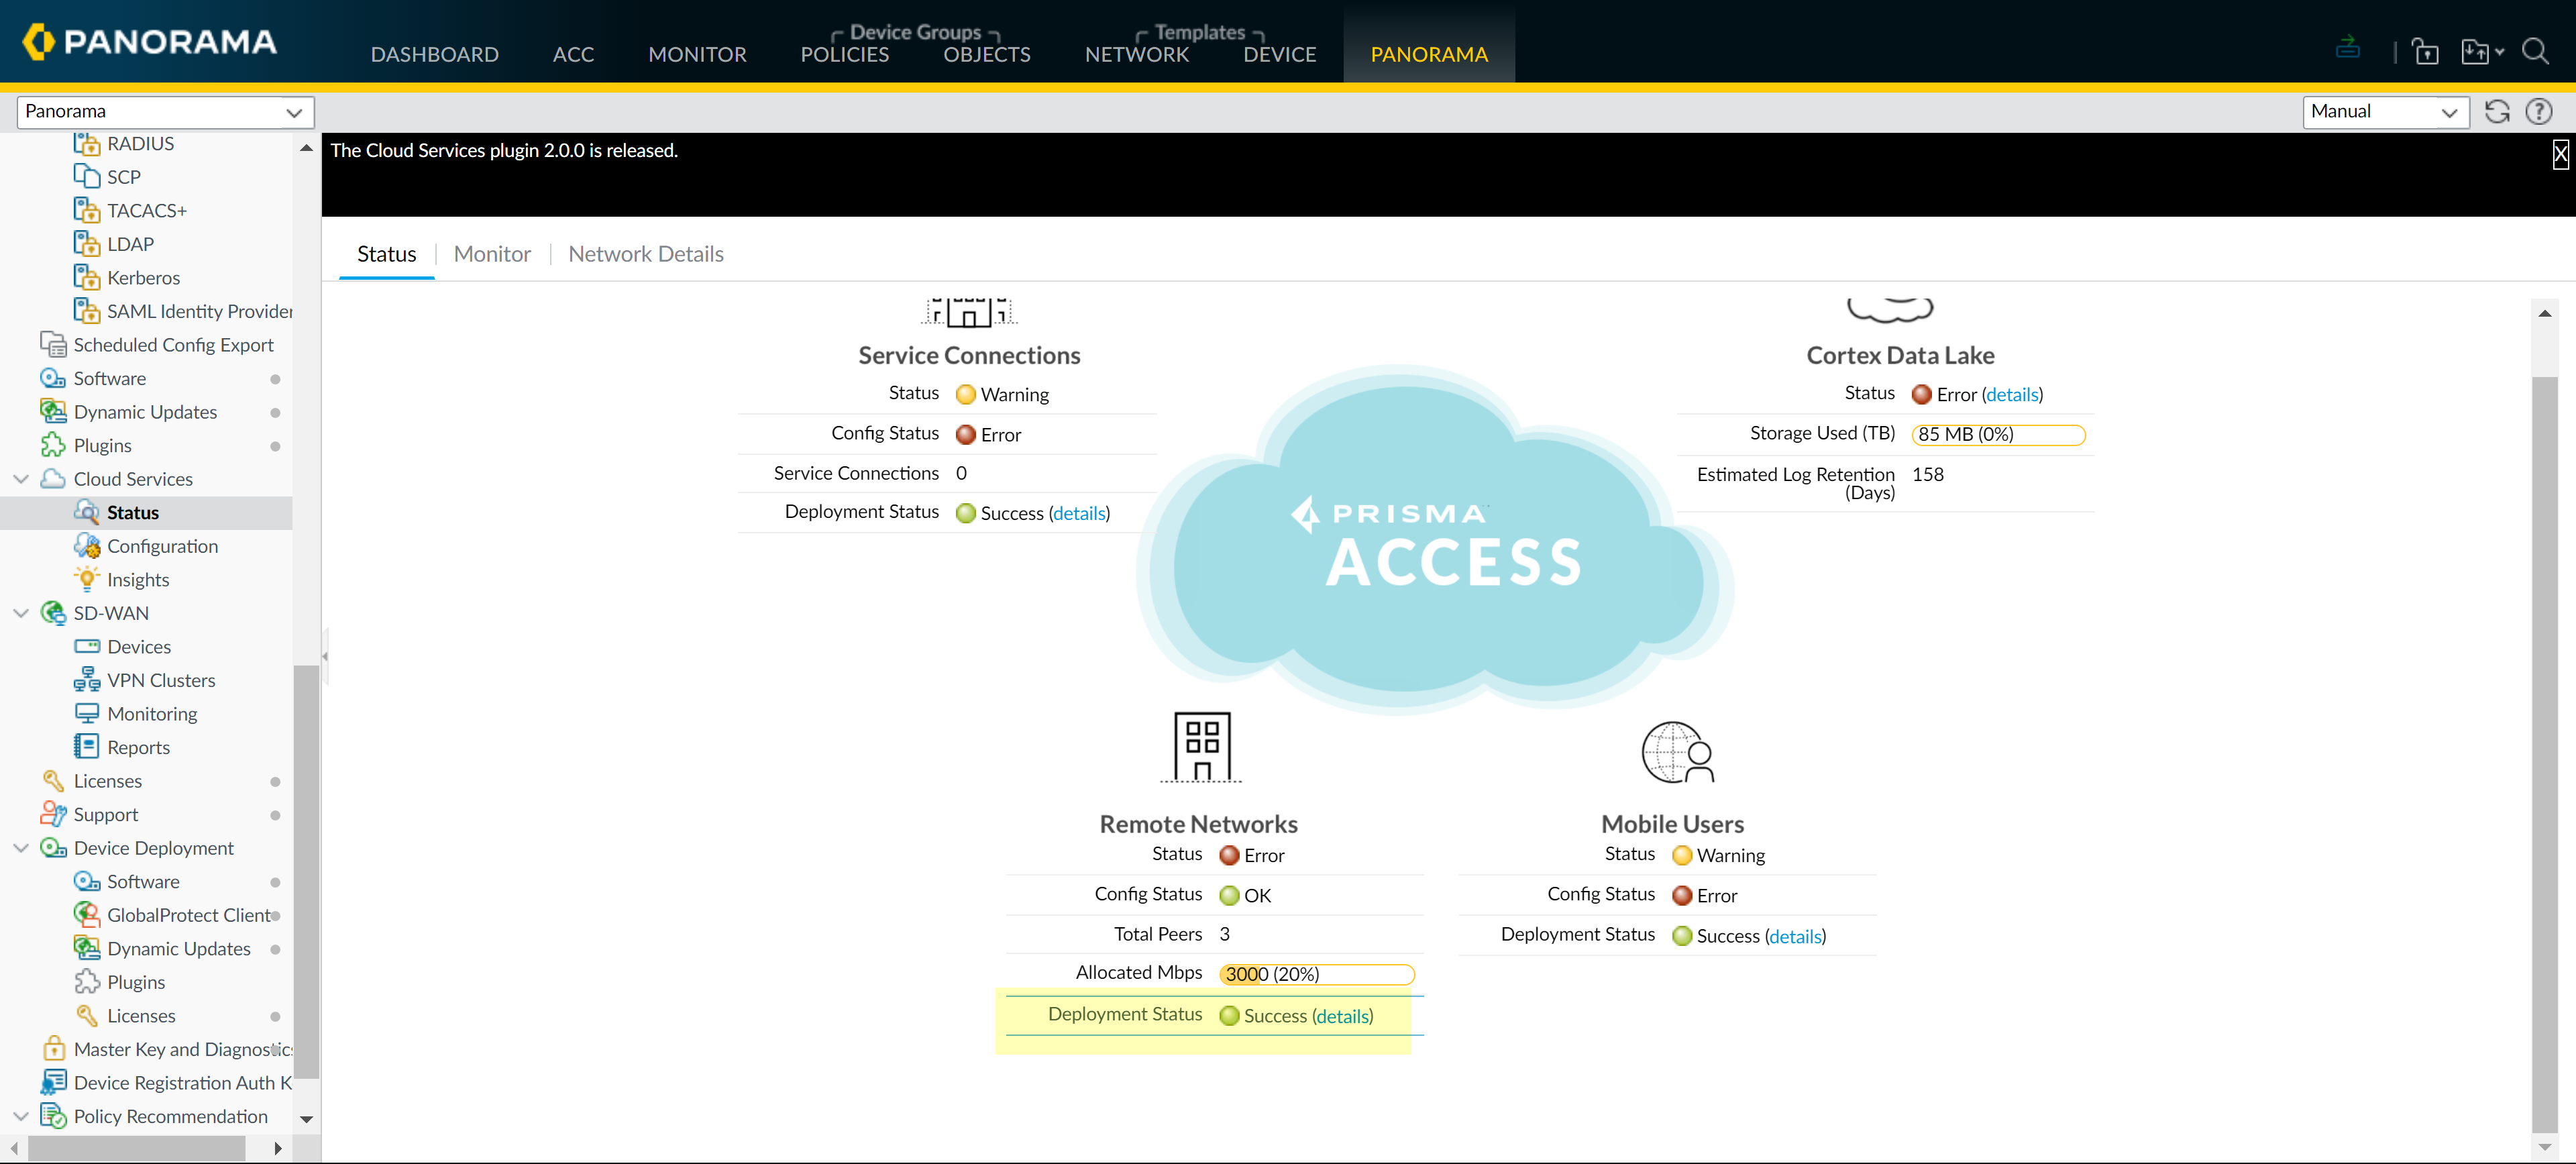2576x1164 pixels.
Task: Click the Remote Networks building icon
Action: [x=1201, y=747]
